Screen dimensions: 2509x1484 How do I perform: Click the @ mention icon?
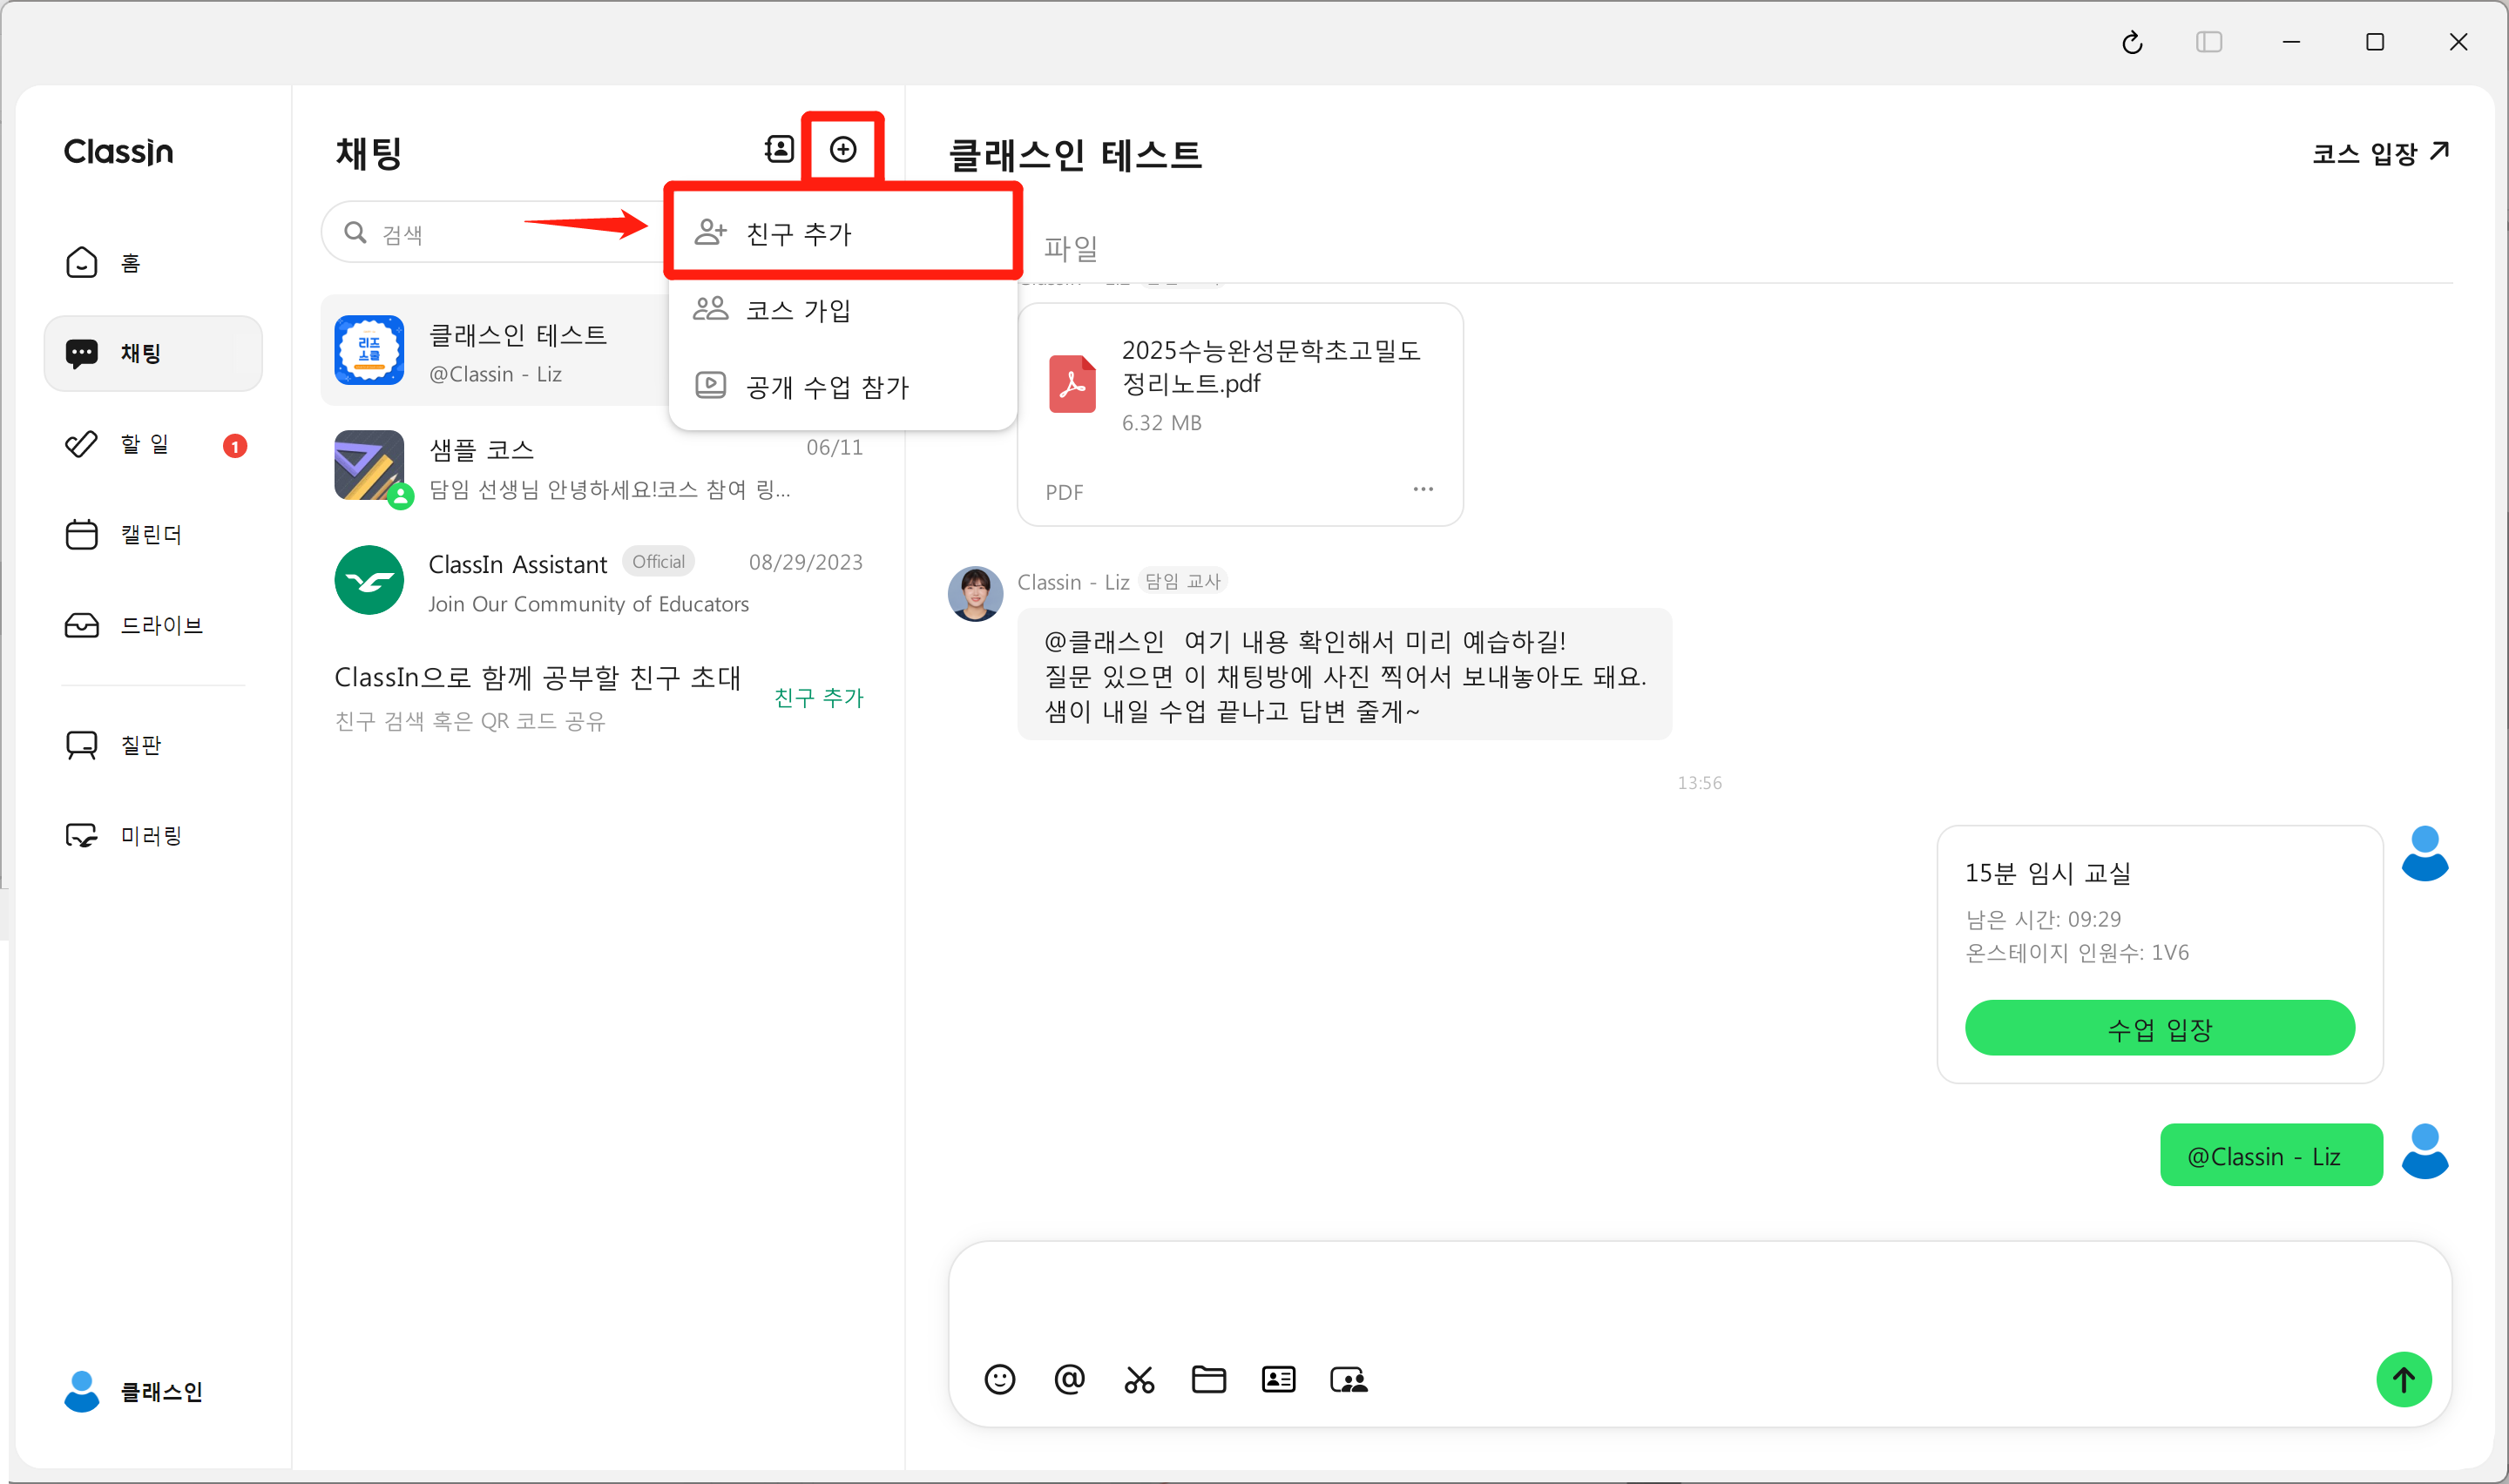pos(1069,1380)
